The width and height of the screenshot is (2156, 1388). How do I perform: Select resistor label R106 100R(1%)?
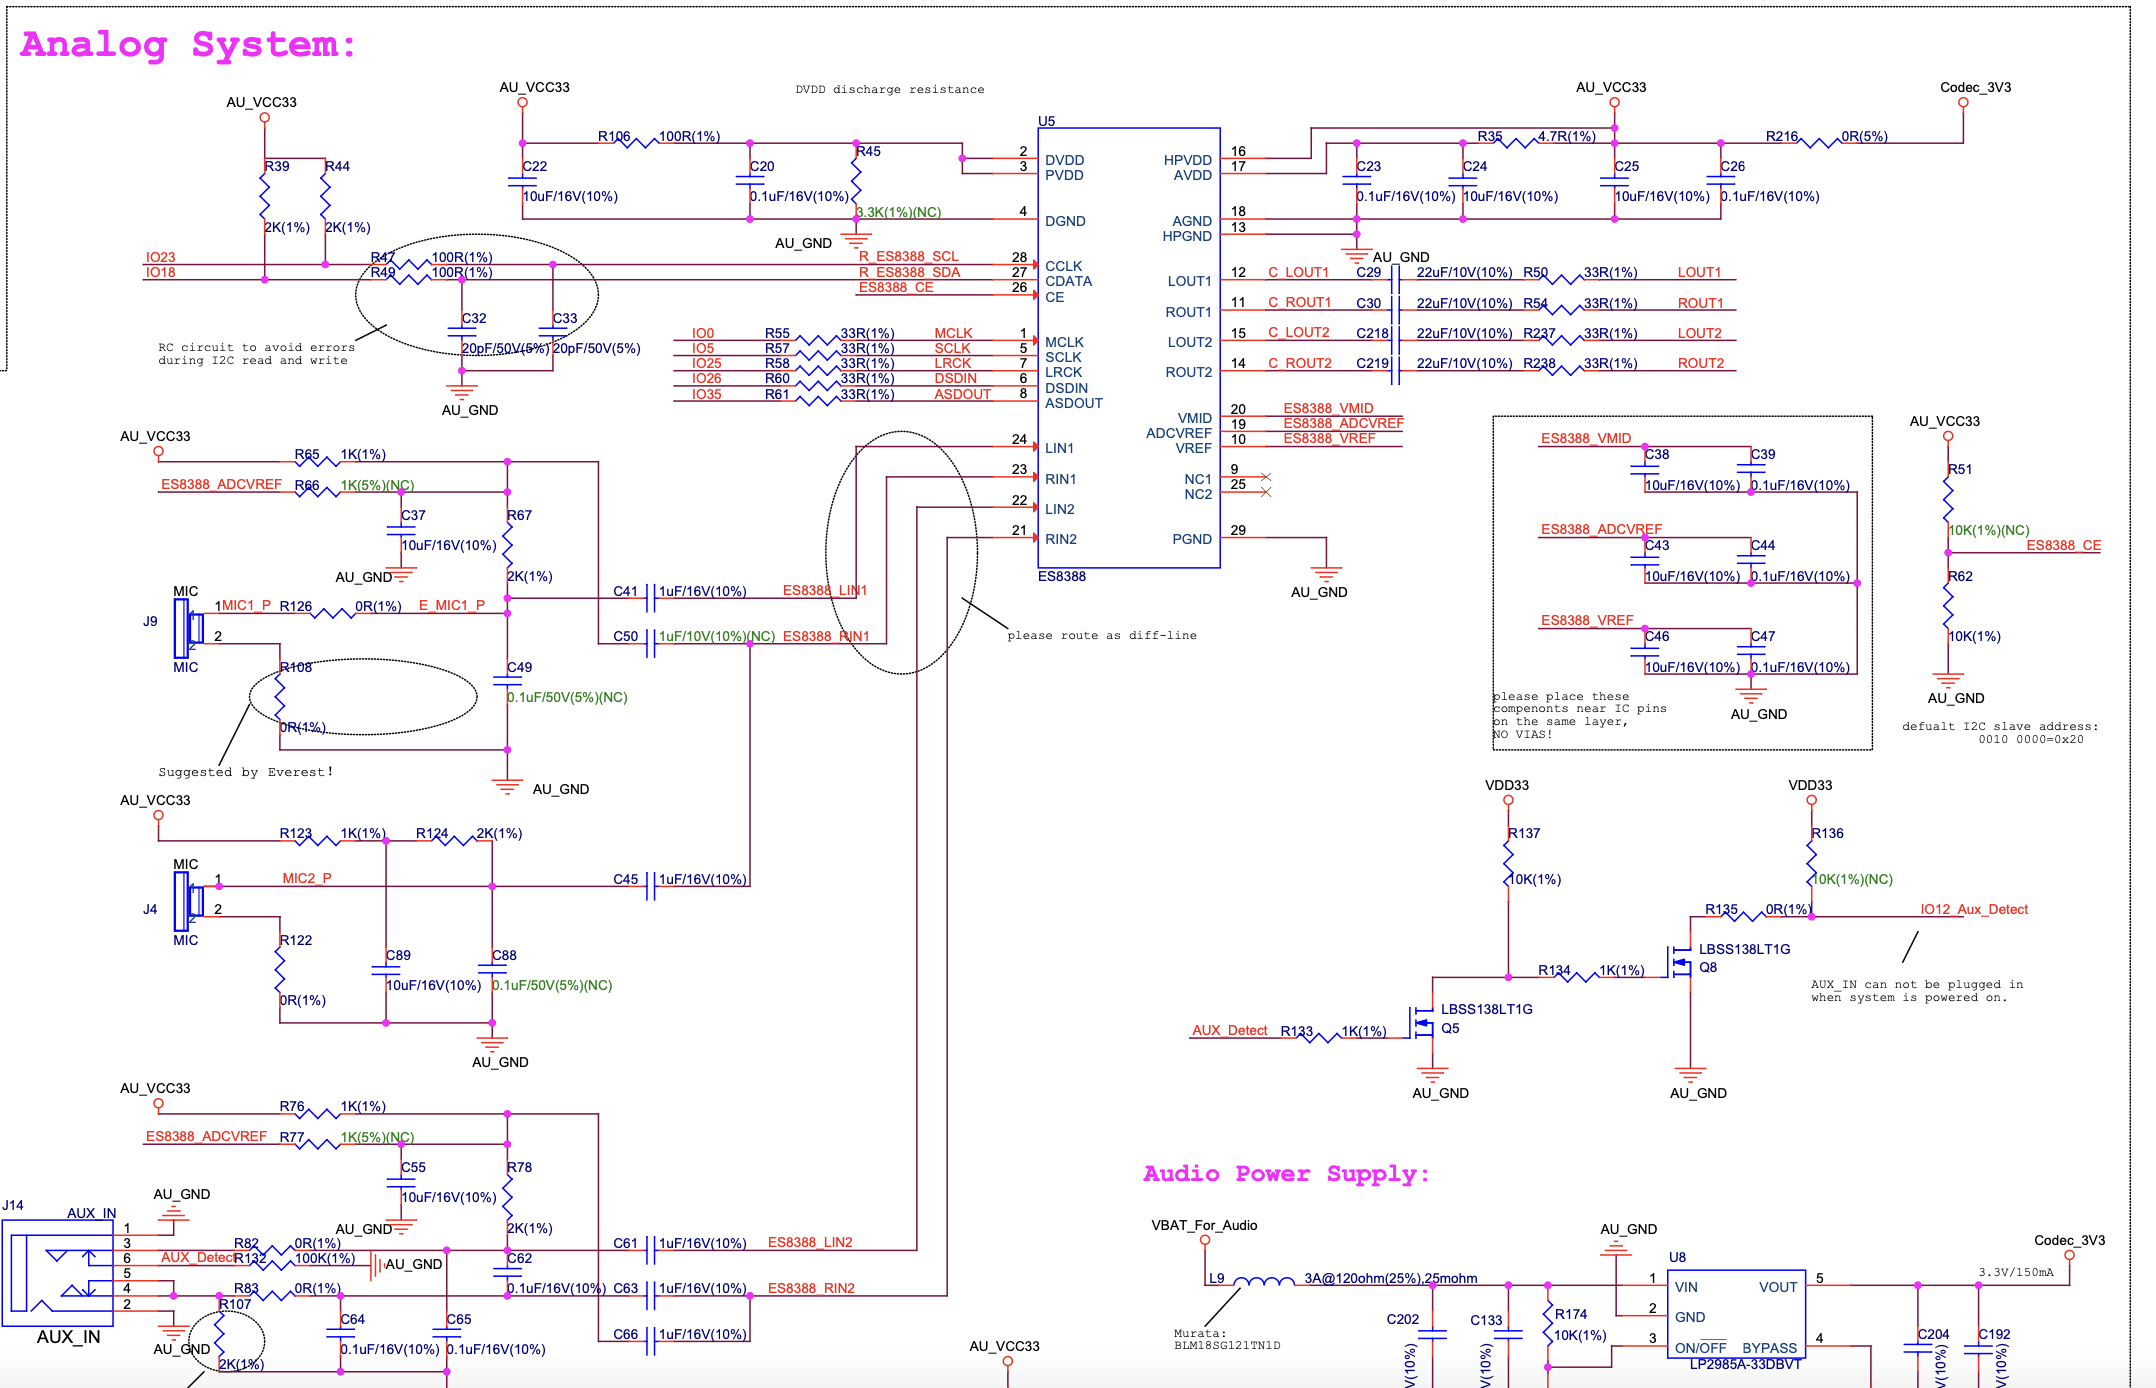click(659, 136)
